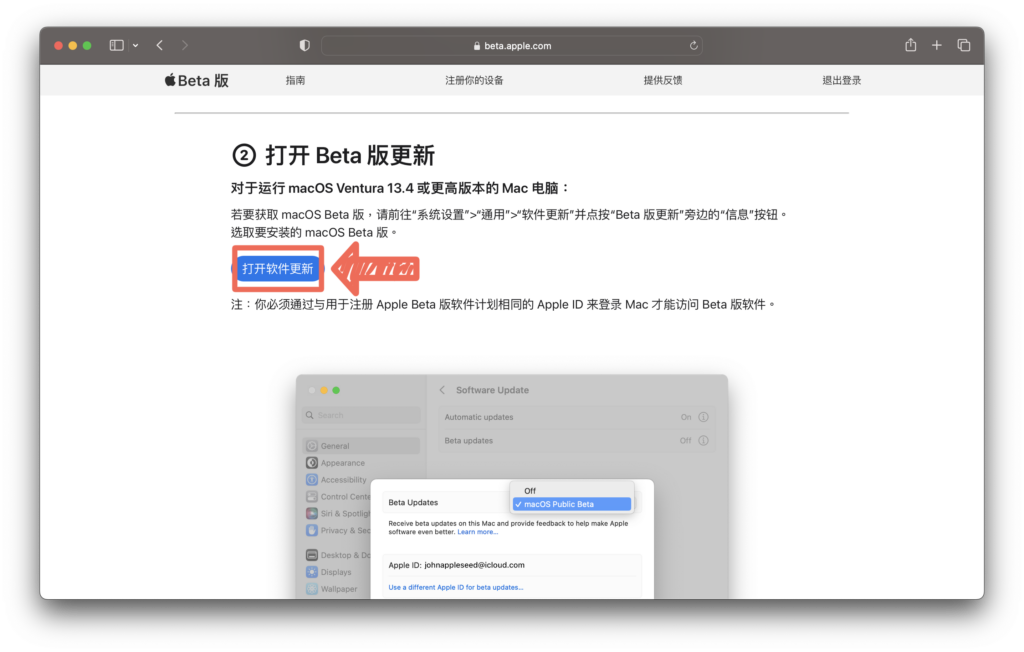This screenshot has width=1024, height=652.
Task: Select the Siri & Spotlight sidebar item
Action: point(338,513)
